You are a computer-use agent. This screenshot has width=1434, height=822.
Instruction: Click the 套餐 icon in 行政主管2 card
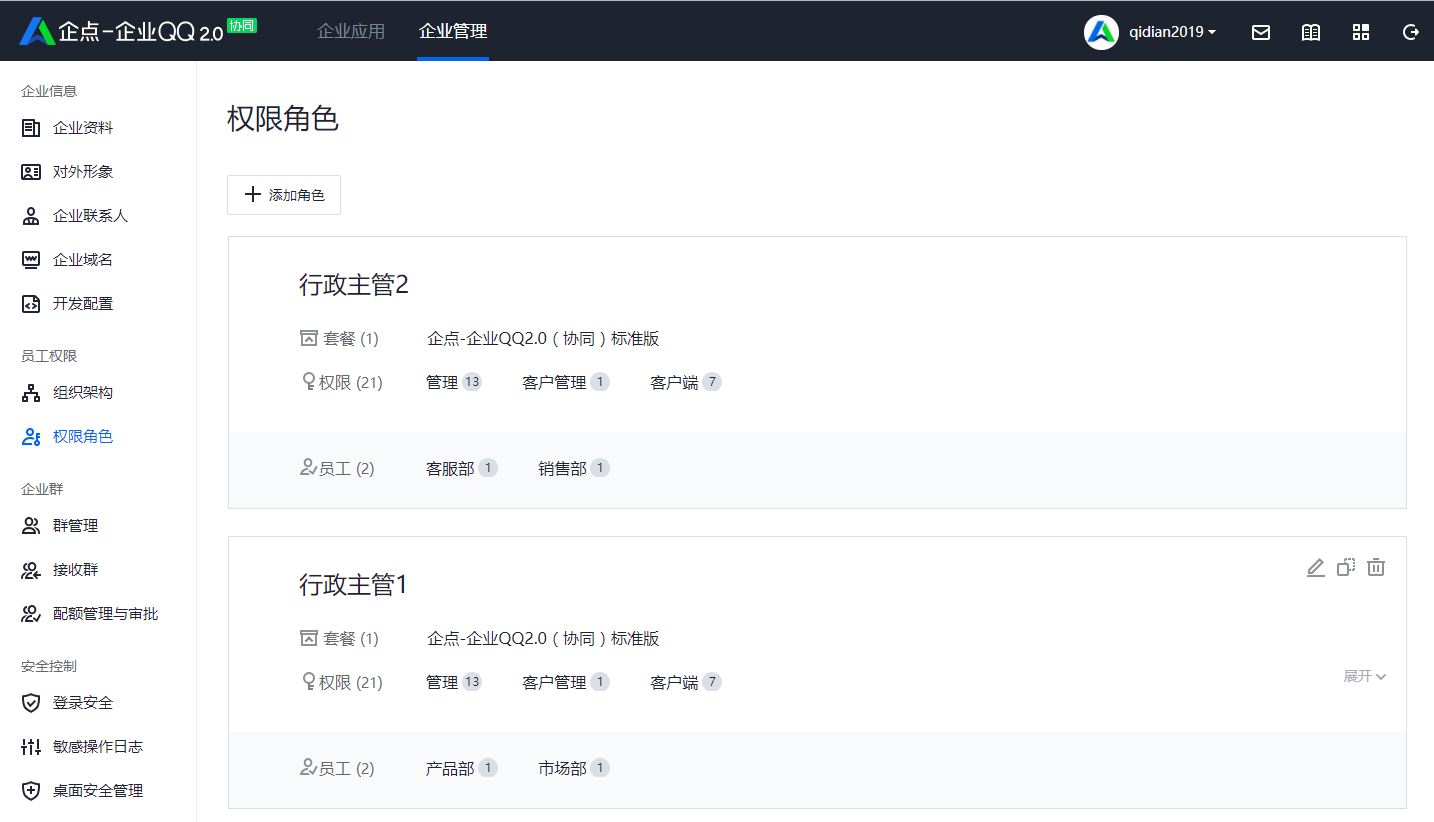[x=309, y=339]
